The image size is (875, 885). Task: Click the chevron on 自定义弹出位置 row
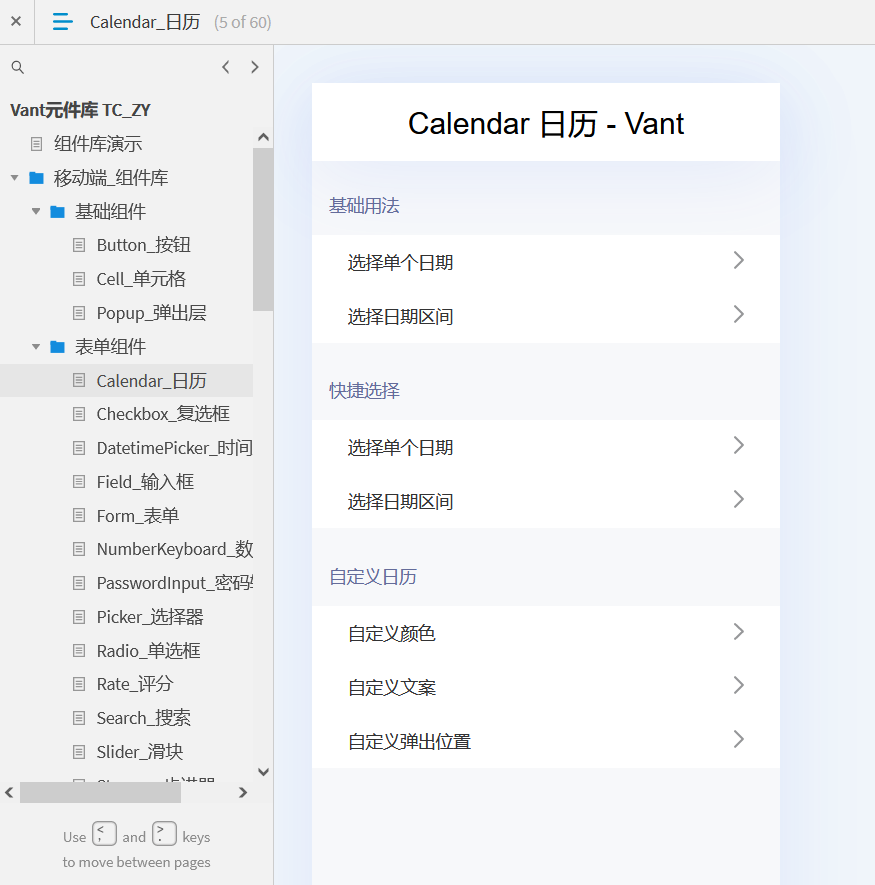pos(738,739)
